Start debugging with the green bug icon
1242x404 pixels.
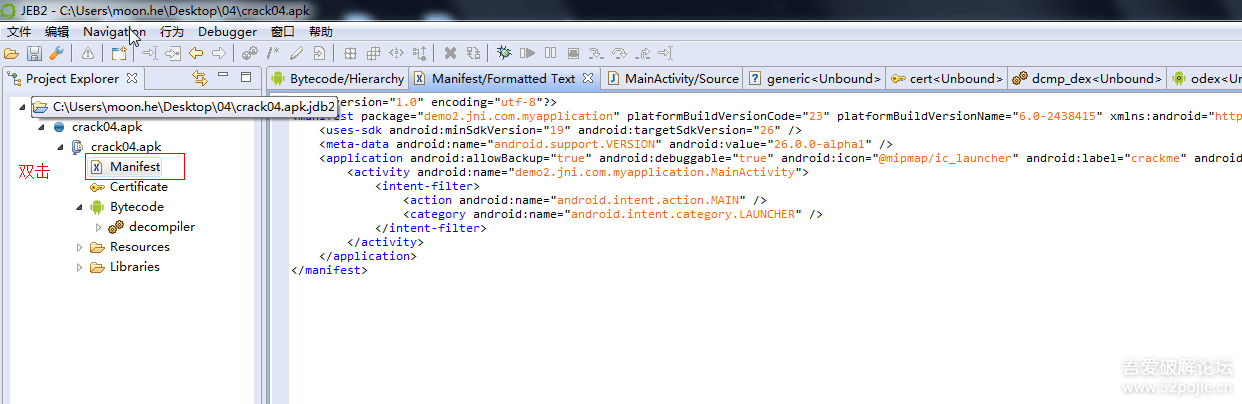pos(505,53)
